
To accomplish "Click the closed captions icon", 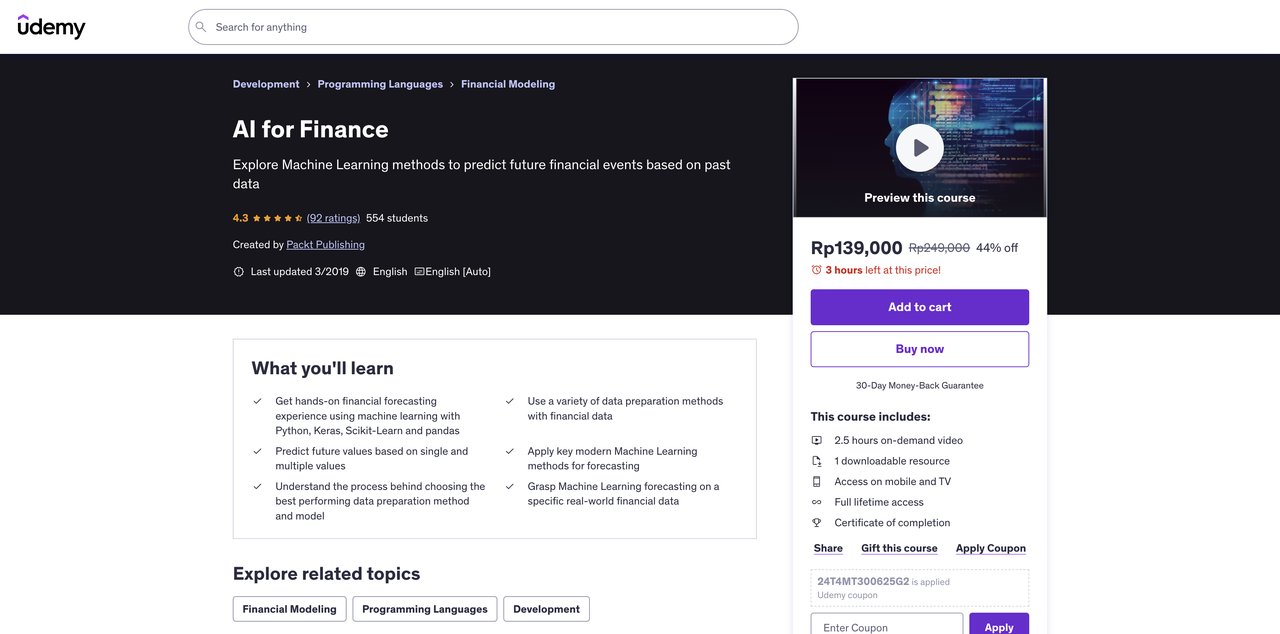I will click(419, 272).
